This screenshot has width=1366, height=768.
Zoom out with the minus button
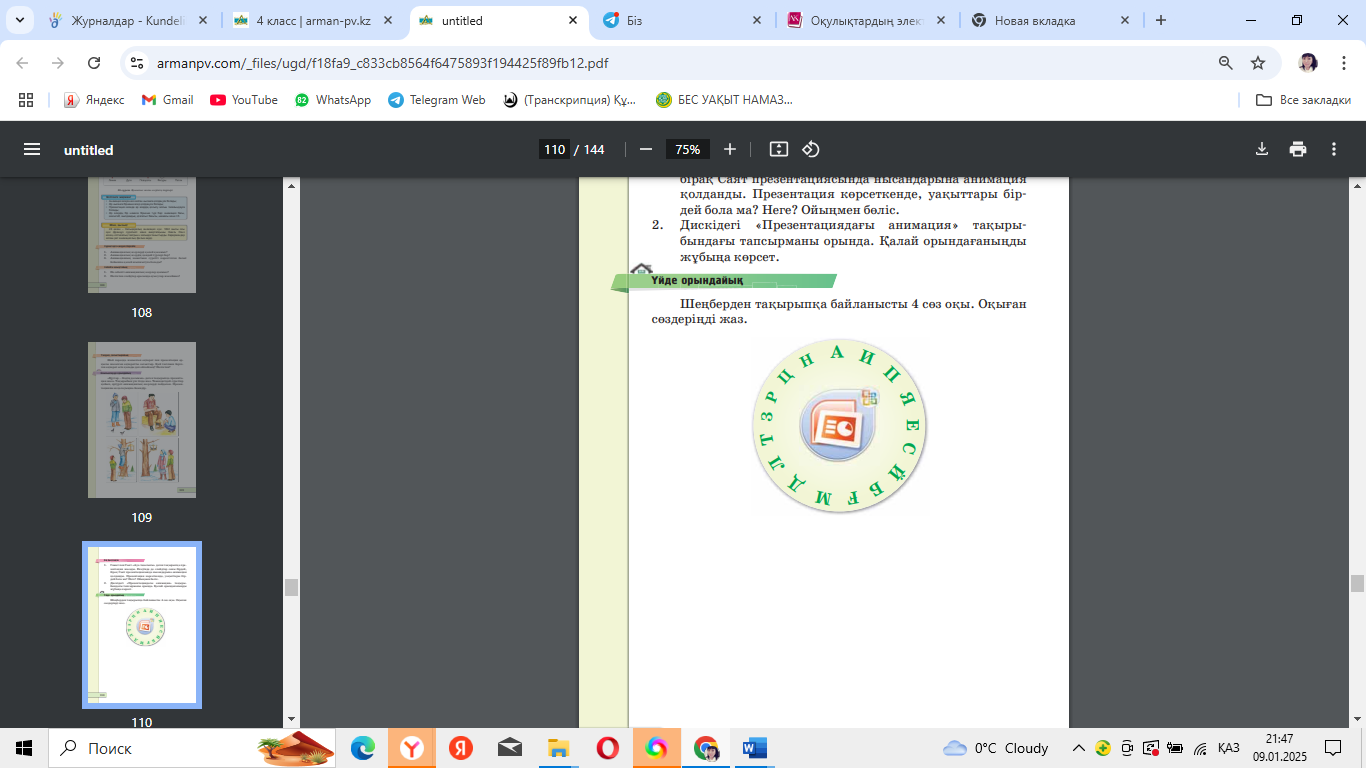pyautogui.click(x=646, y=149)
